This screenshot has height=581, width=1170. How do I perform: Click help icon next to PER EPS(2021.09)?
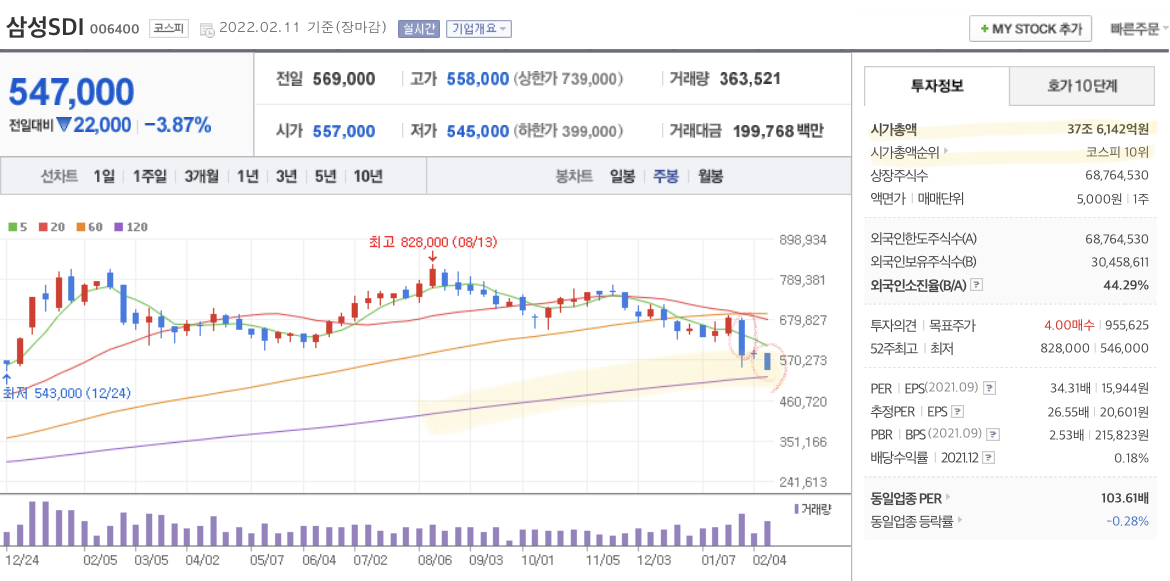click(989, 388)
